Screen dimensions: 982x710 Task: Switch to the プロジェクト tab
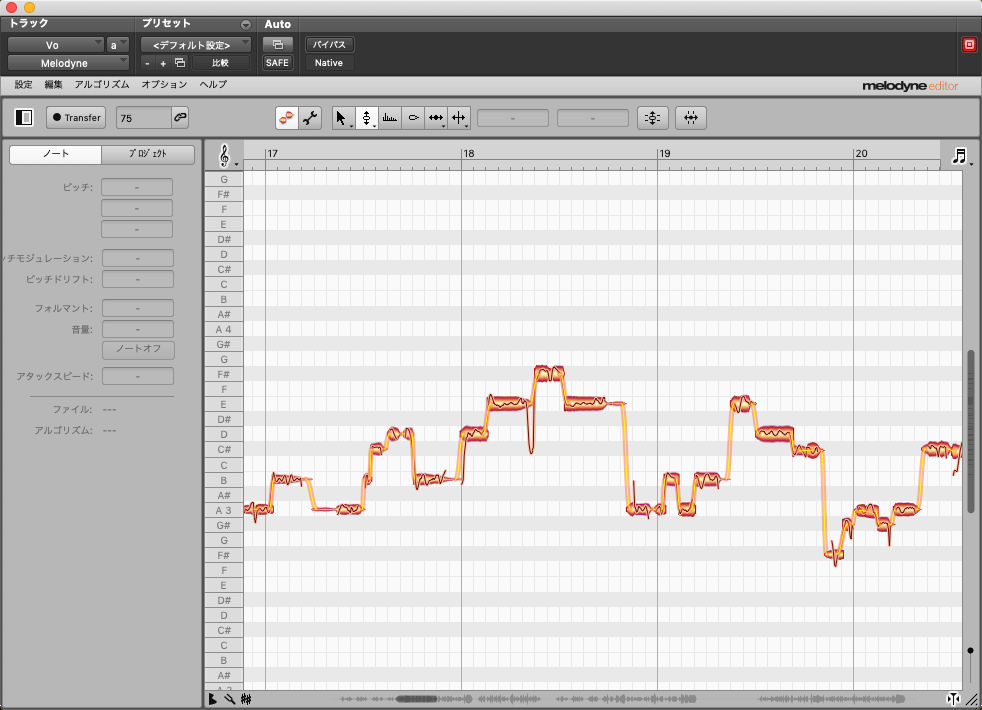click(148, 155)
